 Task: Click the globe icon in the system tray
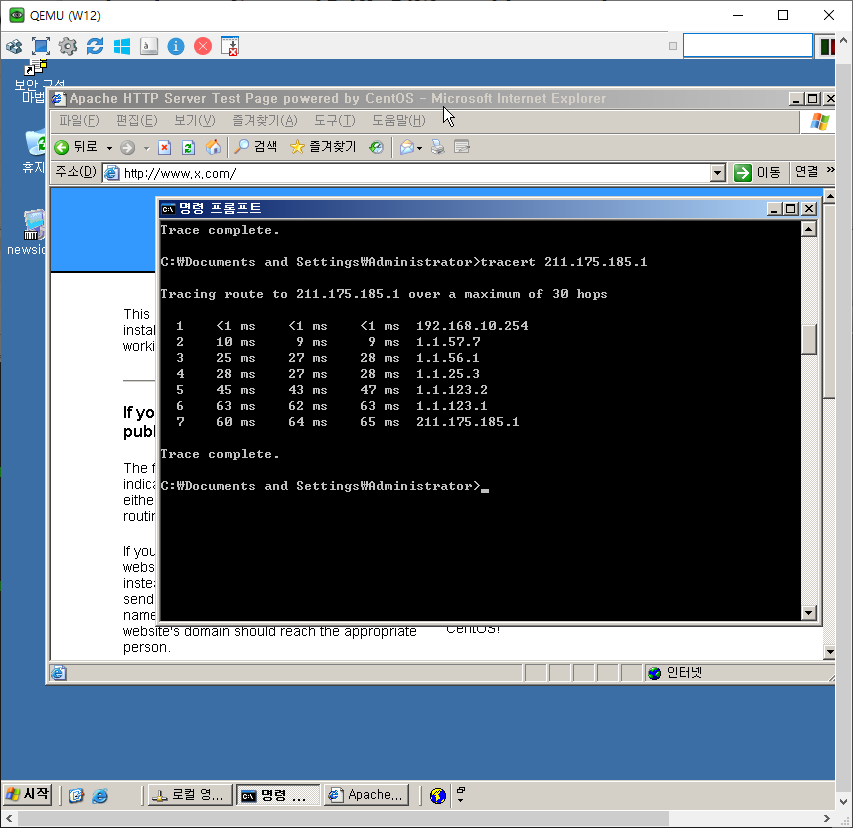[437, 795]
